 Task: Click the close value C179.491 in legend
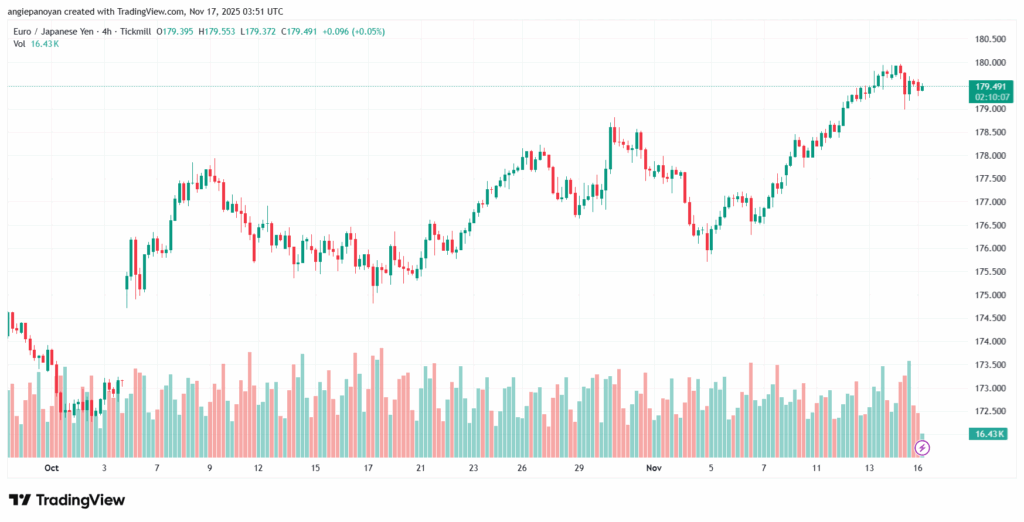point(299,31)
